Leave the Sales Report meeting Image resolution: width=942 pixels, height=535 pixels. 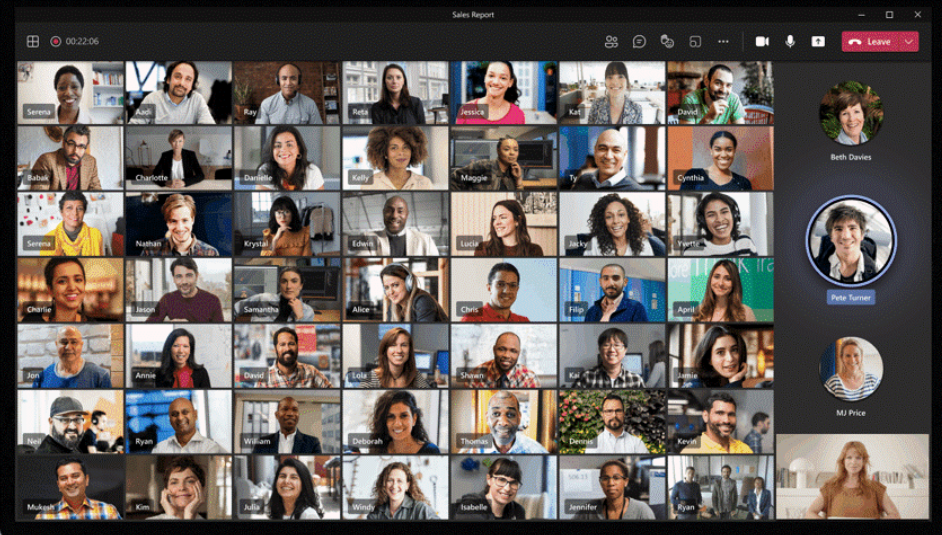click(872, 41)
